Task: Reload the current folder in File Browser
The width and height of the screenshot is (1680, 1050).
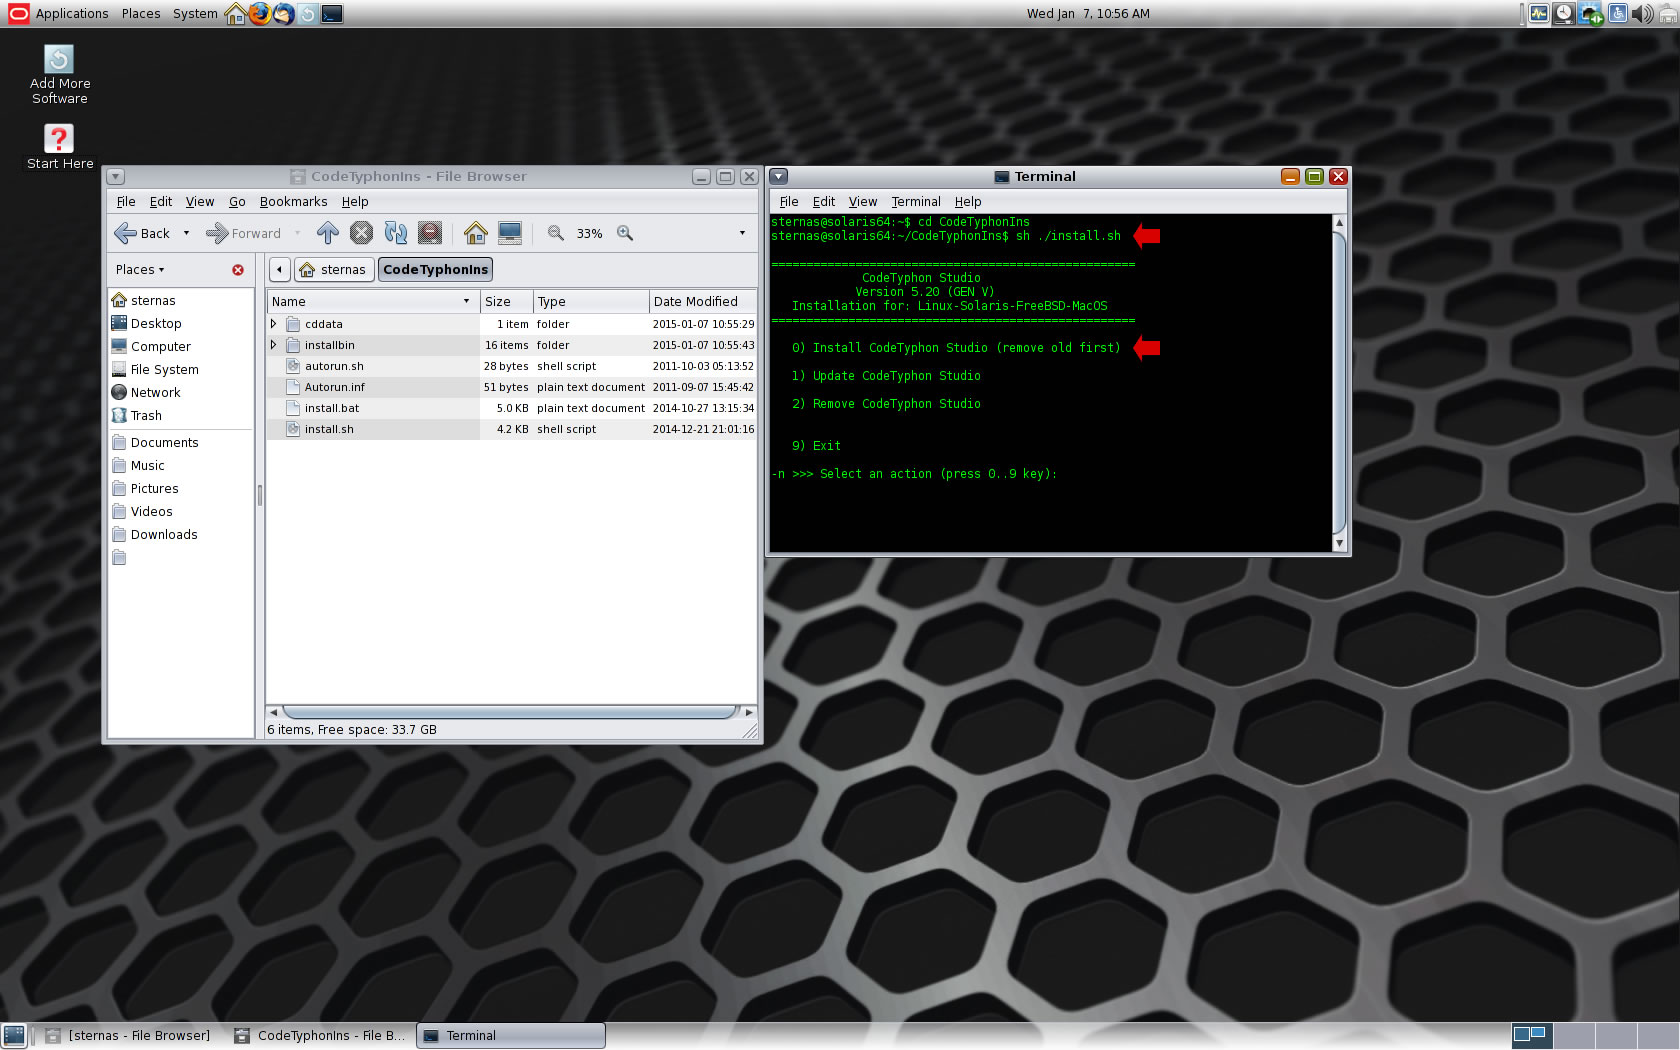Action: click(396, 233)
